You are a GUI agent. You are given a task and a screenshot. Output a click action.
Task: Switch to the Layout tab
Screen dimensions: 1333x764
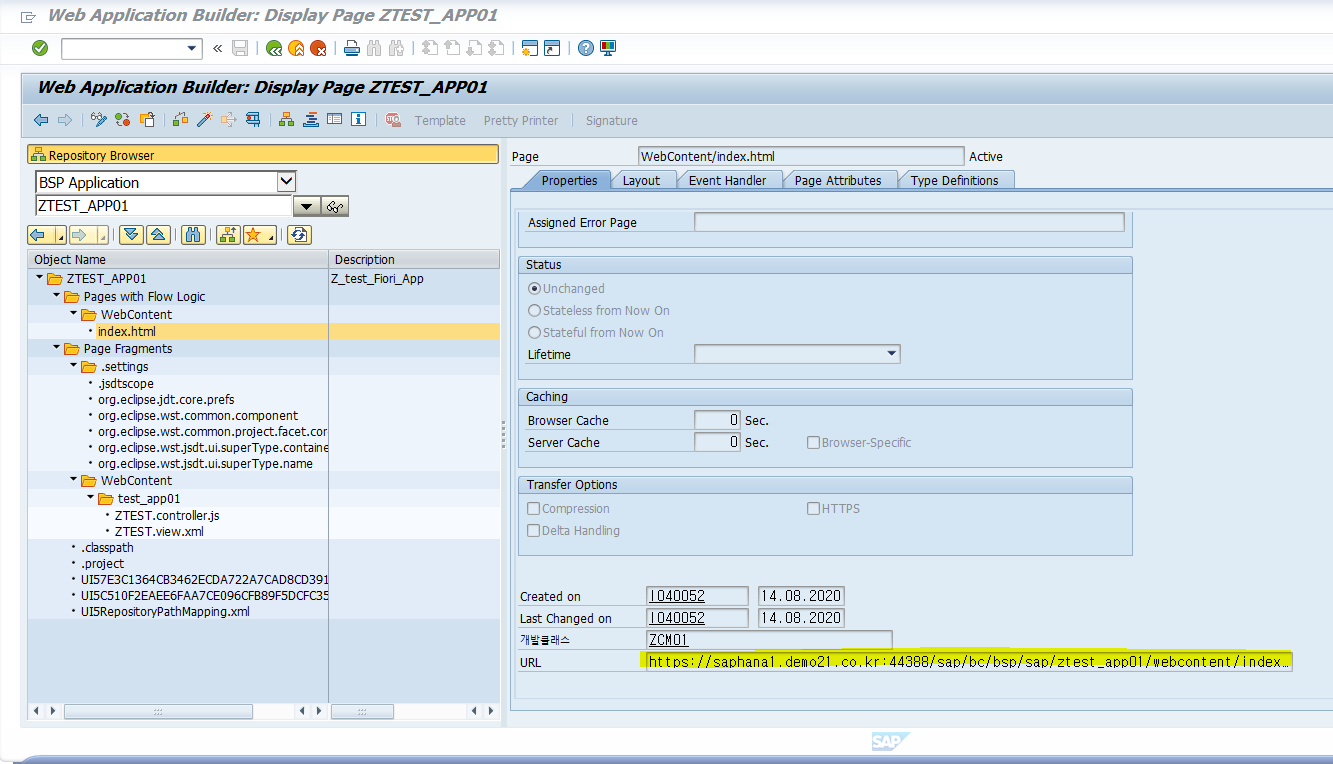(641, 180)
